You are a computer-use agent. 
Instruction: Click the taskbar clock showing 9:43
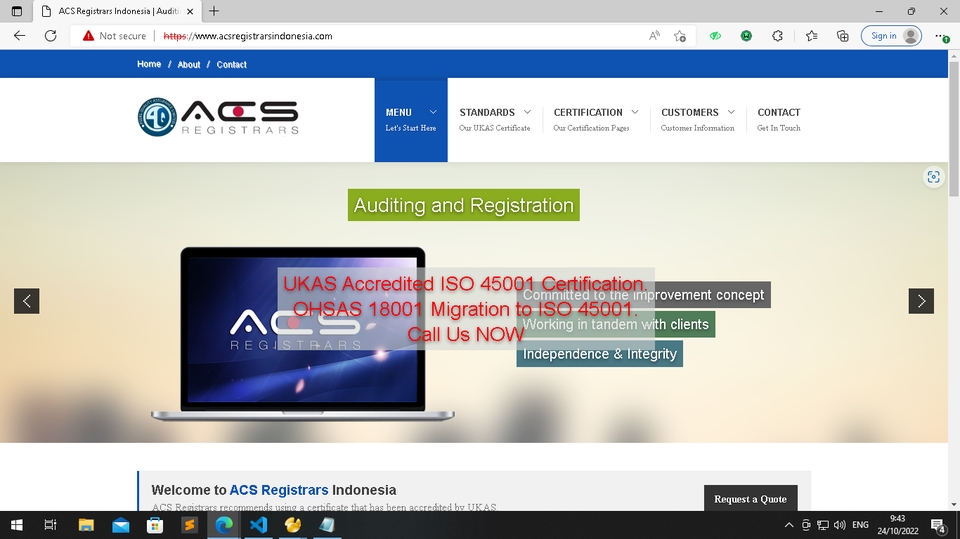click(x=898, y=525)
